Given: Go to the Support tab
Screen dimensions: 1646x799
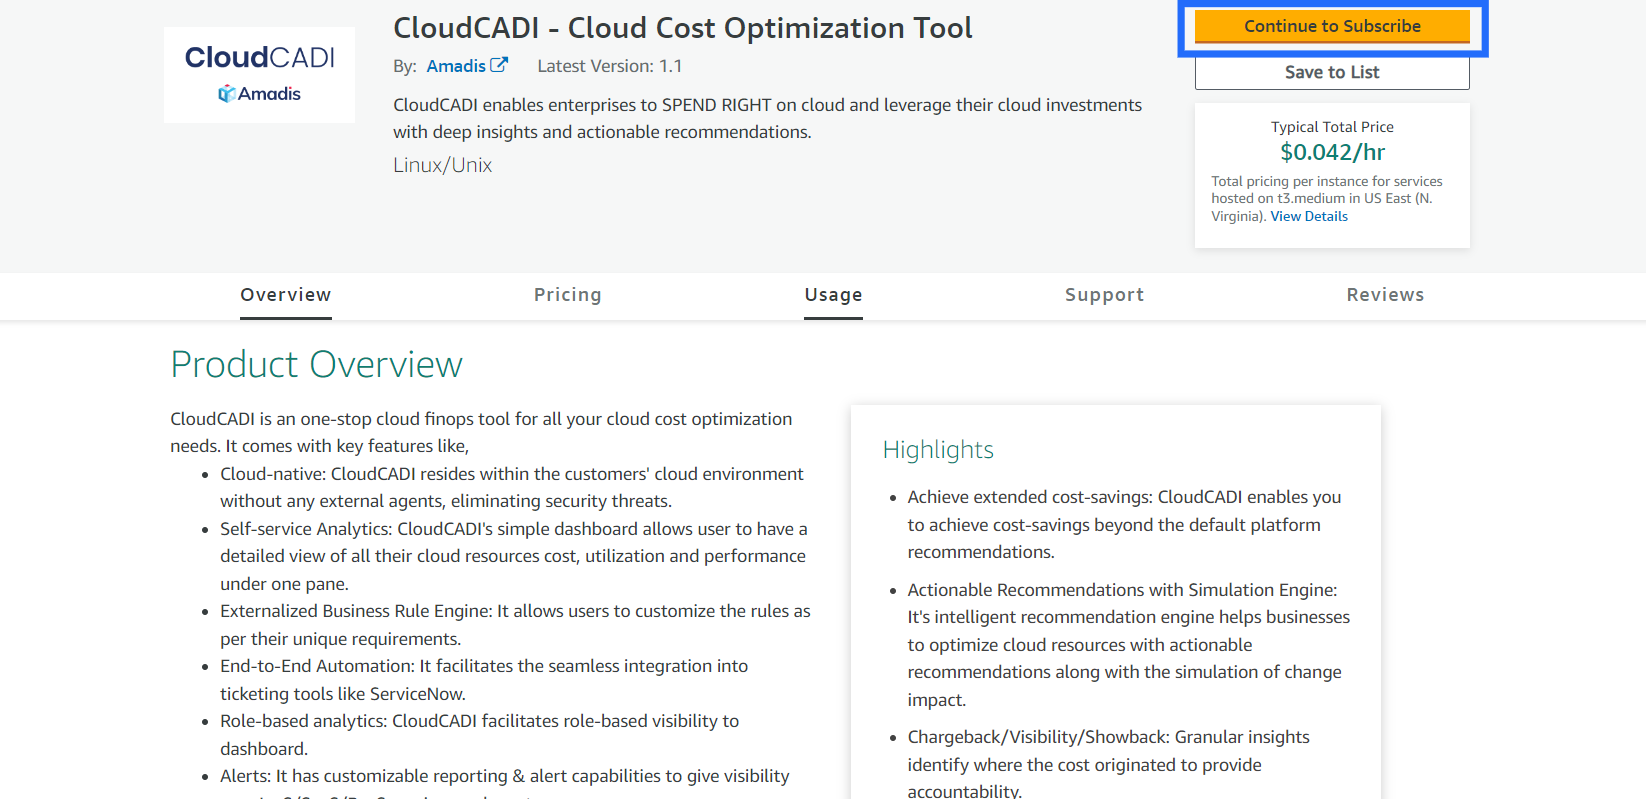Looking at the screenshot, I should tap(1104, 295).
